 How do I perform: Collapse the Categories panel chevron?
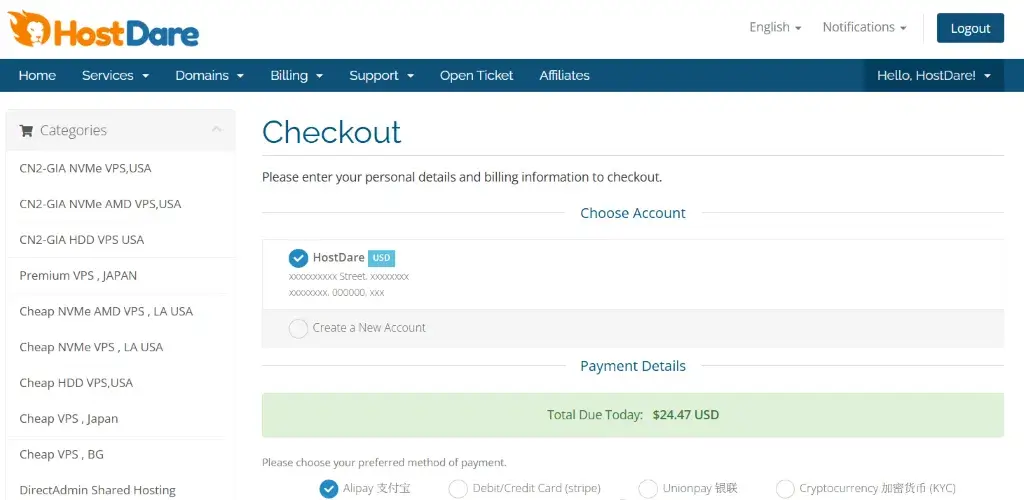[217, 130]
